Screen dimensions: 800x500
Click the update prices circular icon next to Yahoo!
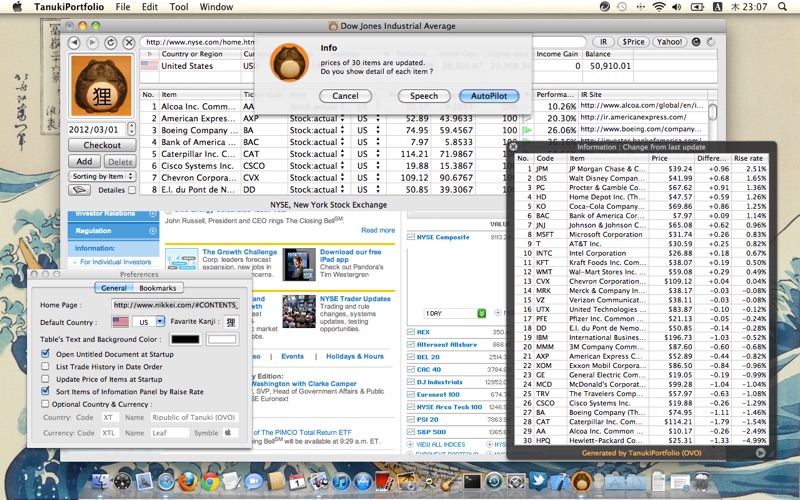696,42
